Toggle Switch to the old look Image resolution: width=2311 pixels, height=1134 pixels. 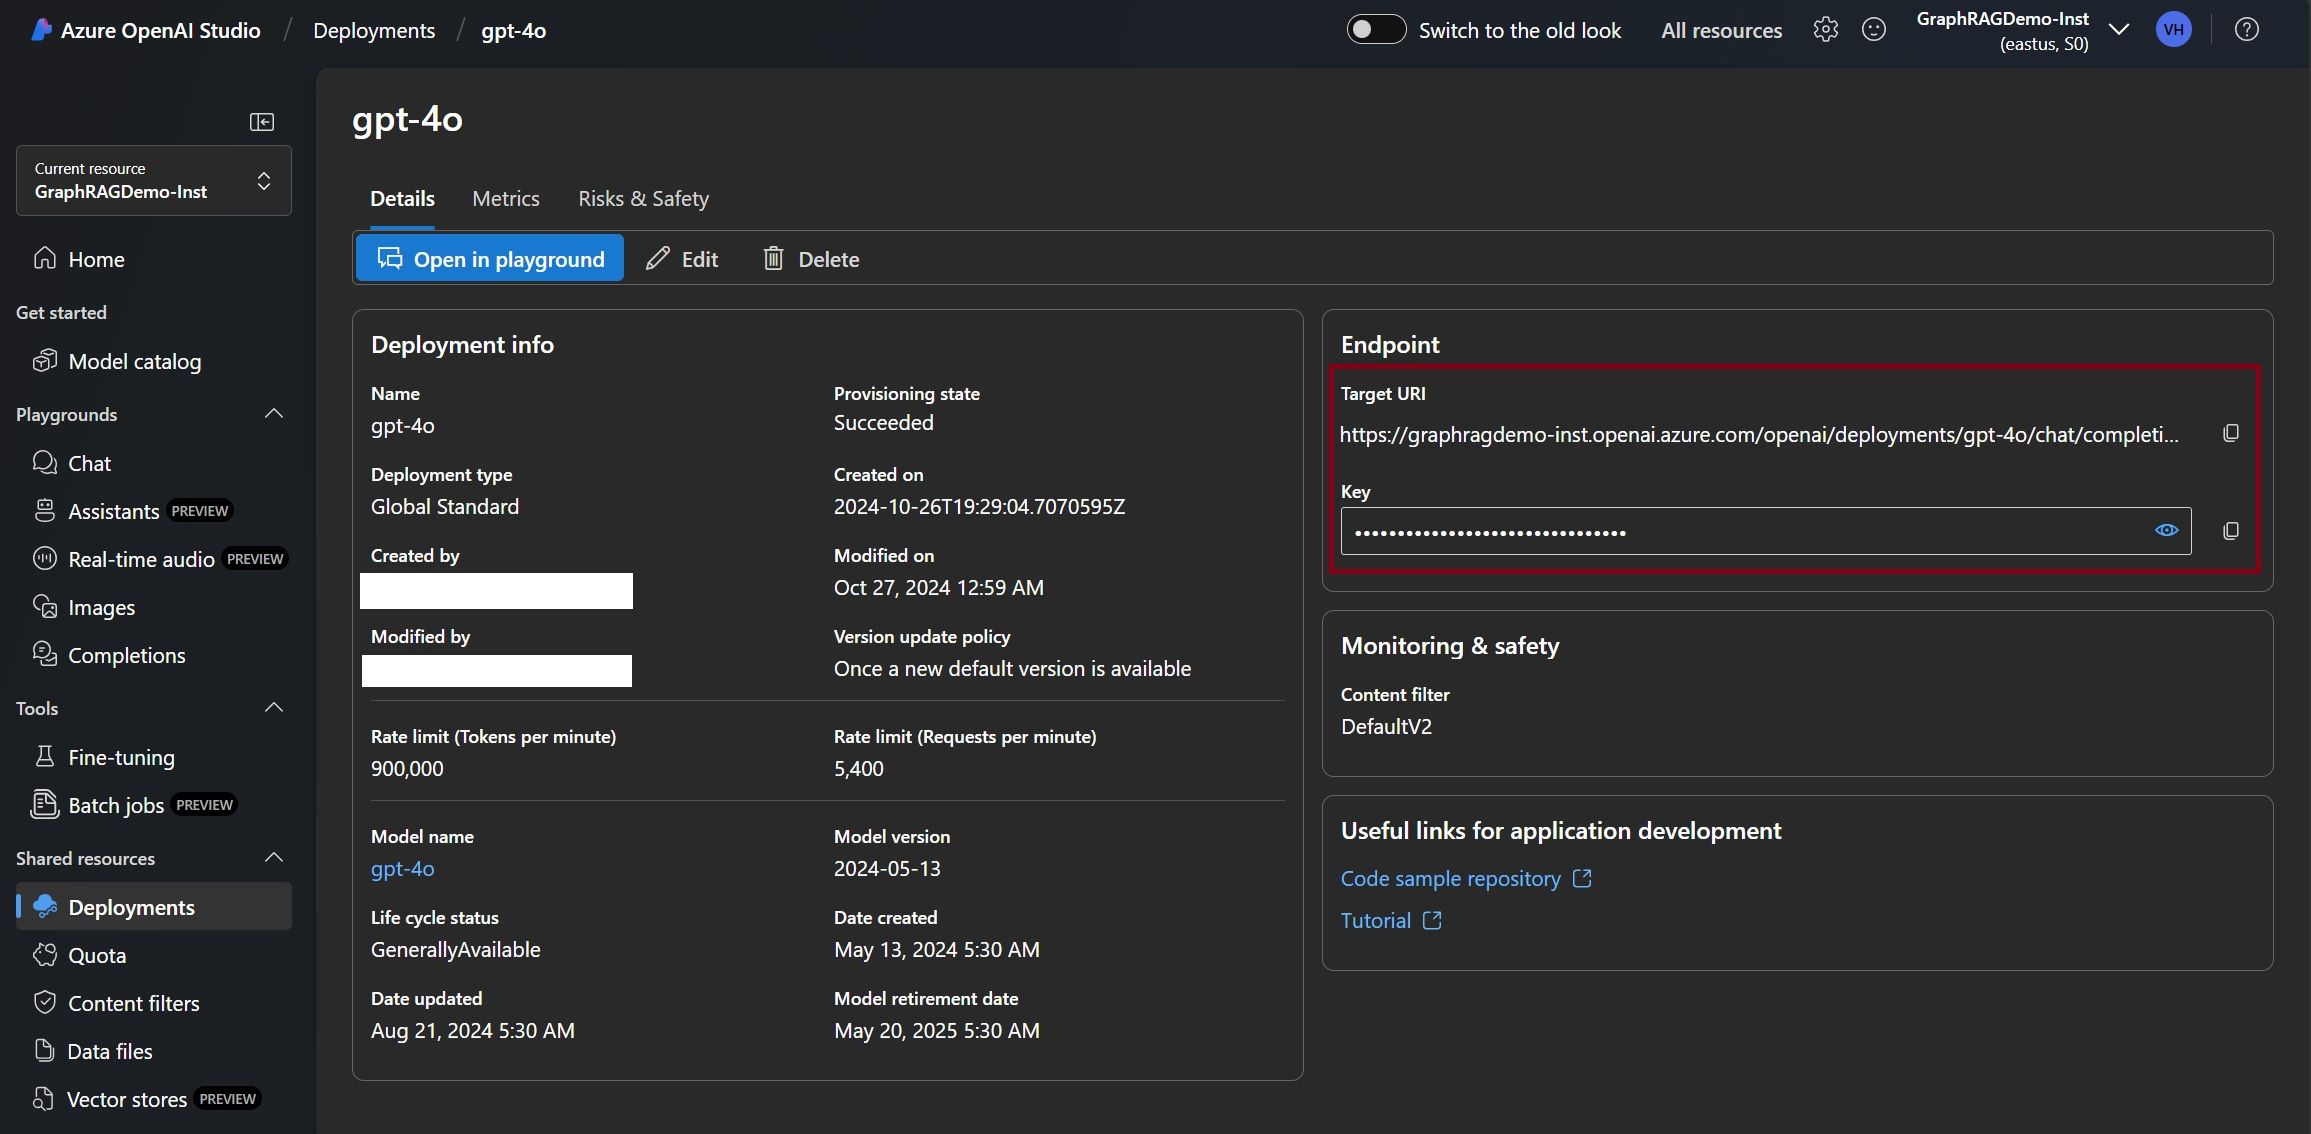(1376, 30)
